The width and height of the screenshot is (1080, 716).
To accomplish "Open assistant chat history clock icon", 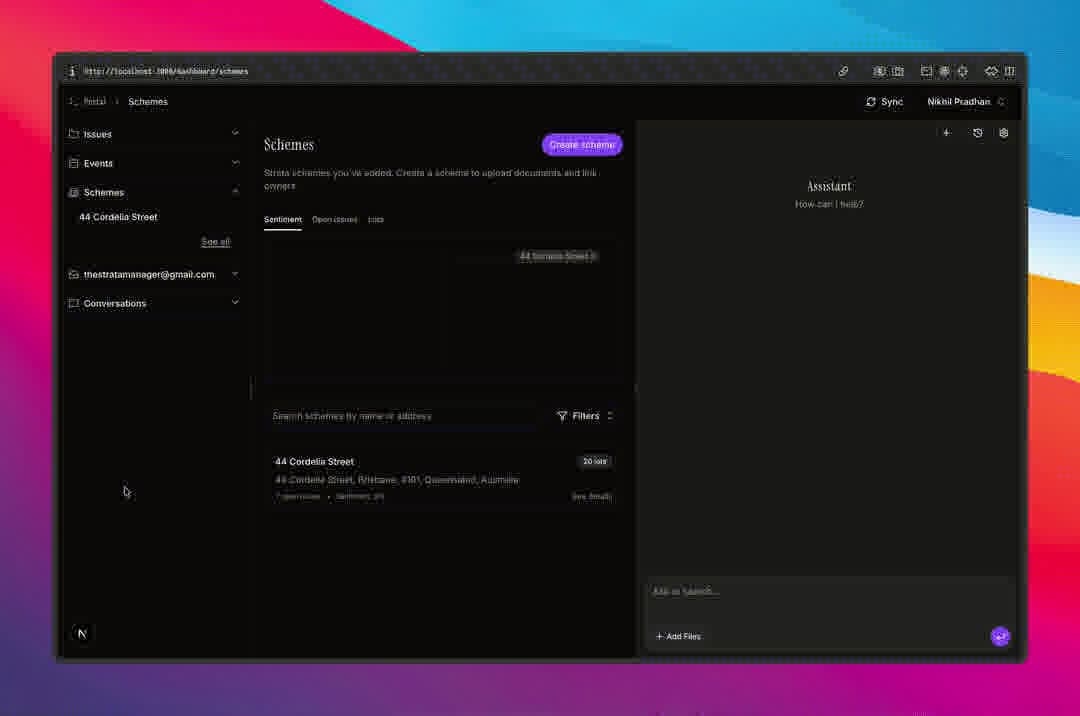I will click(977, 133).
